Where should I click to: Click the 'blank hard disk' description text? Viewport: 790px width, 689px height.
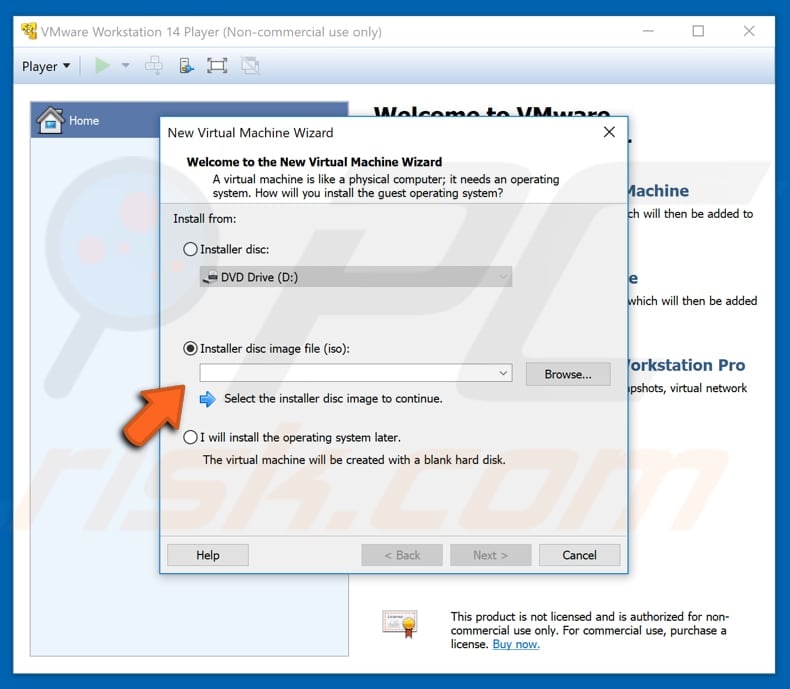point(354,460)
